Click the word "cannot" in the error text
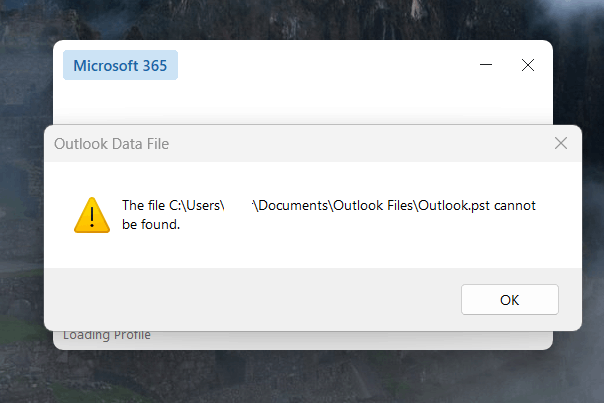The image size is (604, 403). pos(515,206)
